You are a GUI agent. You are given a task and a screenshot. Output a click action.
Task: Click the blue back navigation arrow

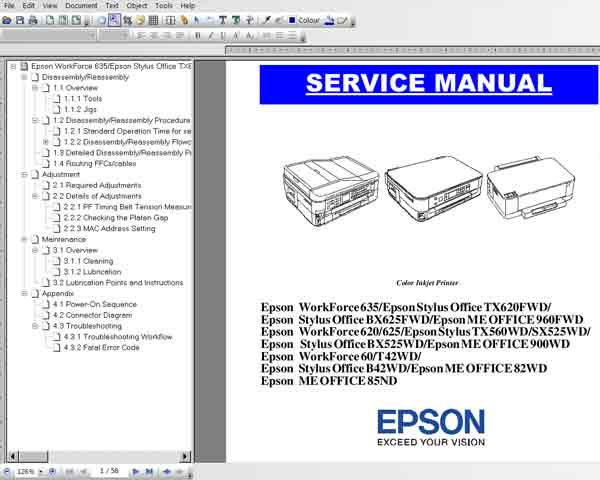coord(167,472)
